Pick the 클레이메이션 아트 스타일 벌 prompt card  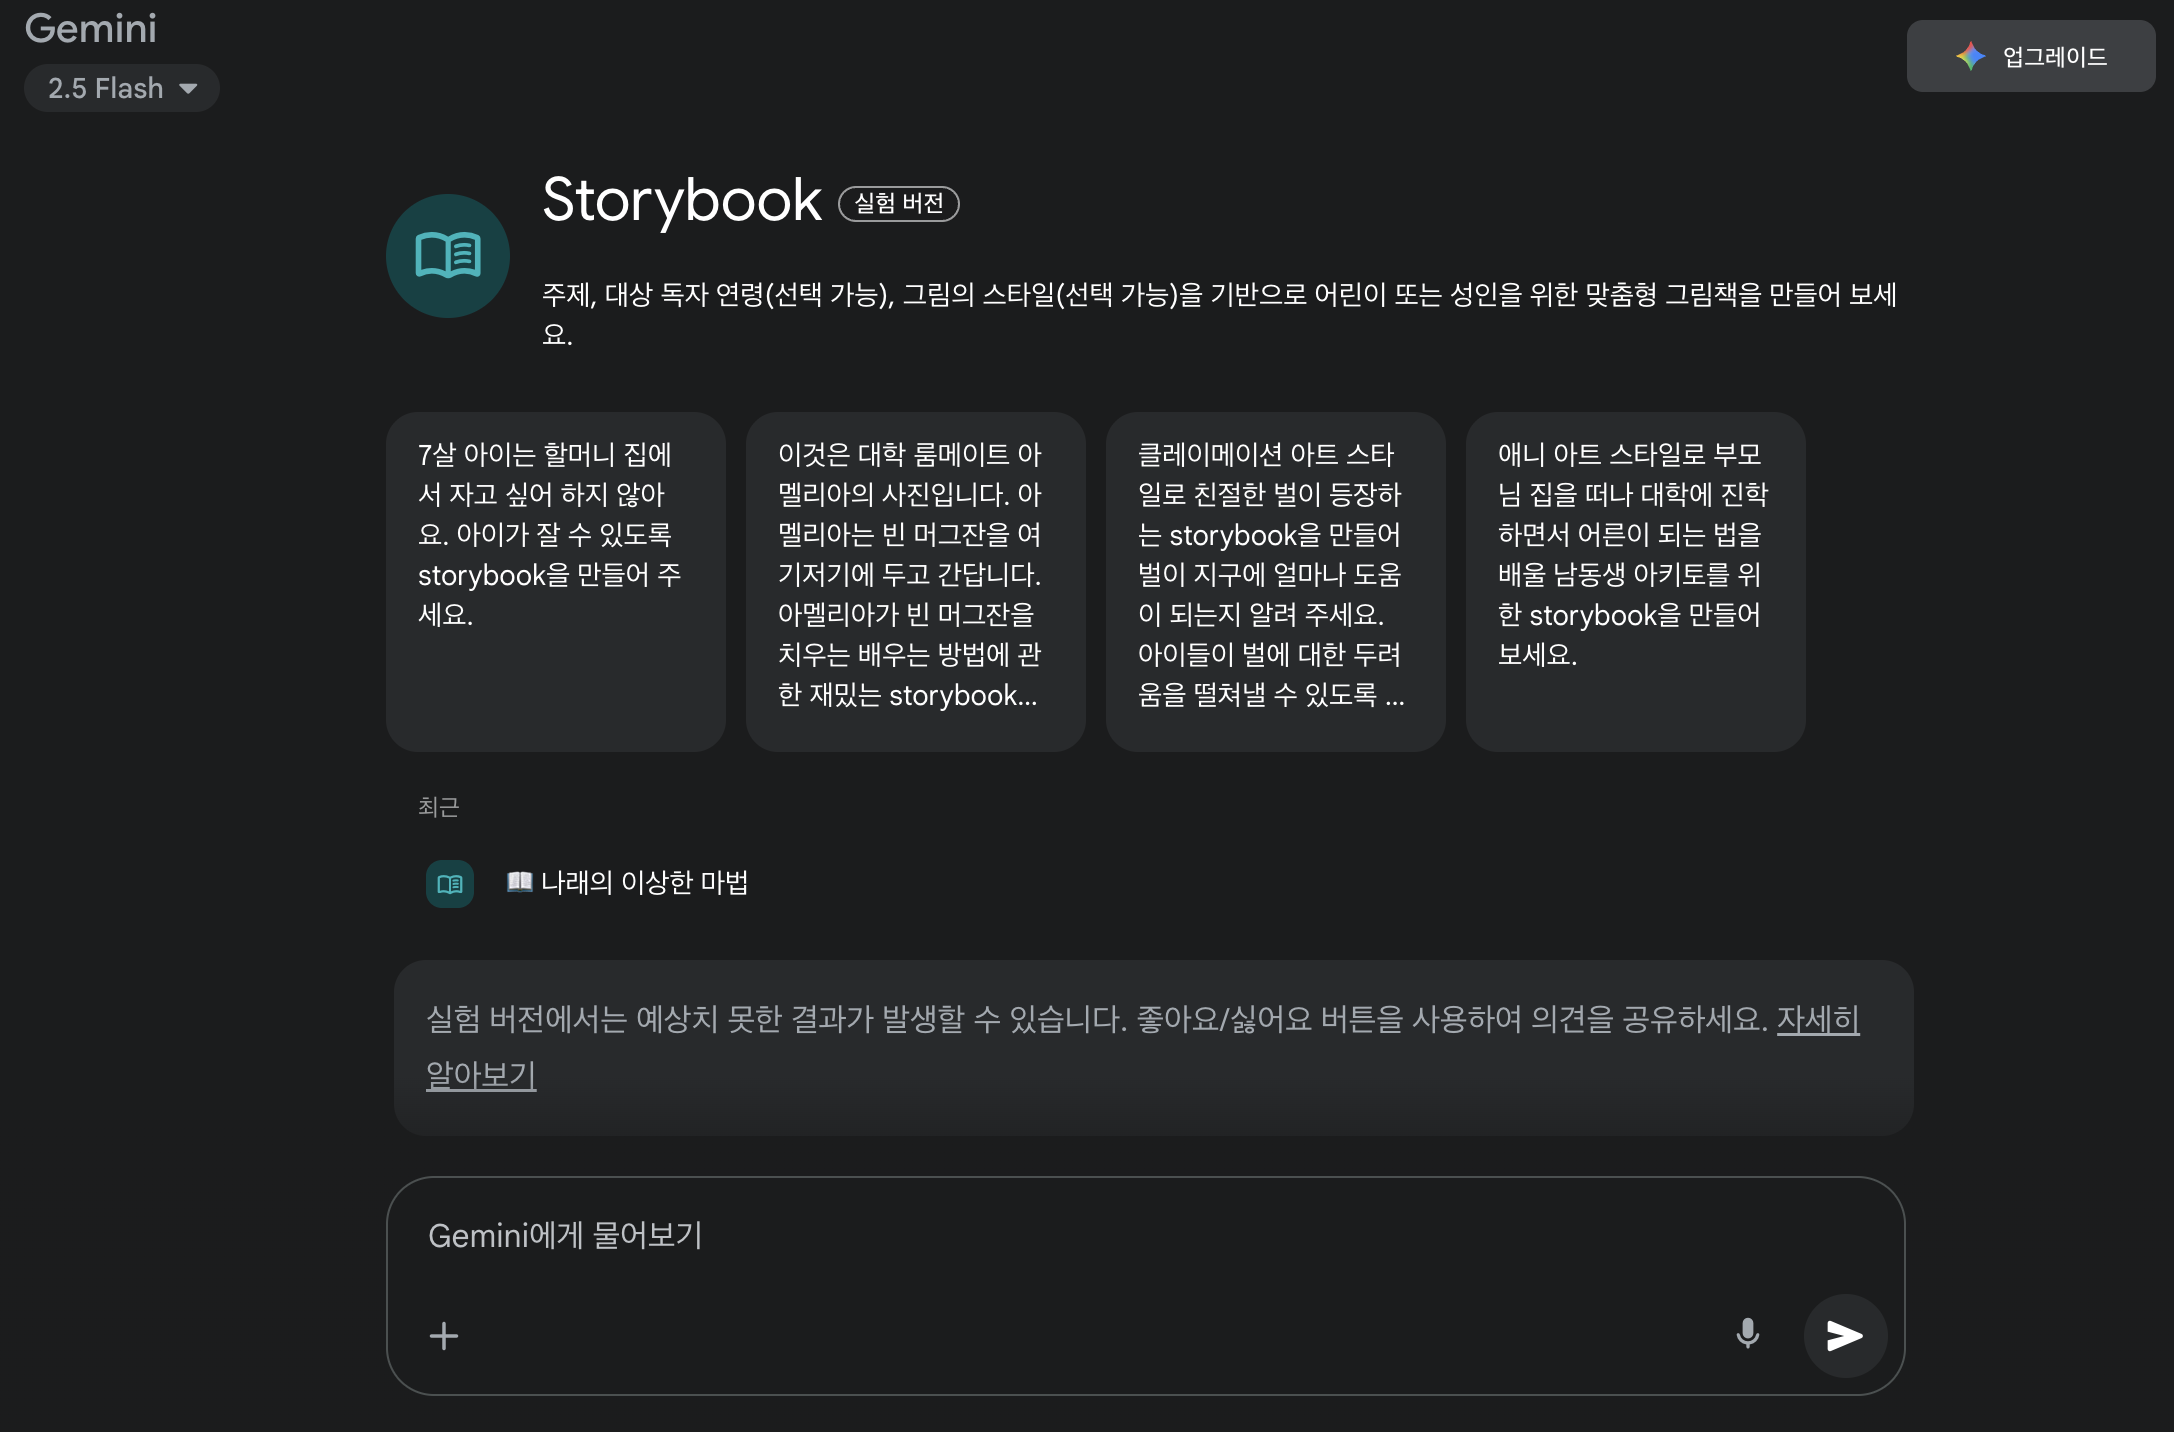click(x=1276, y=581)
